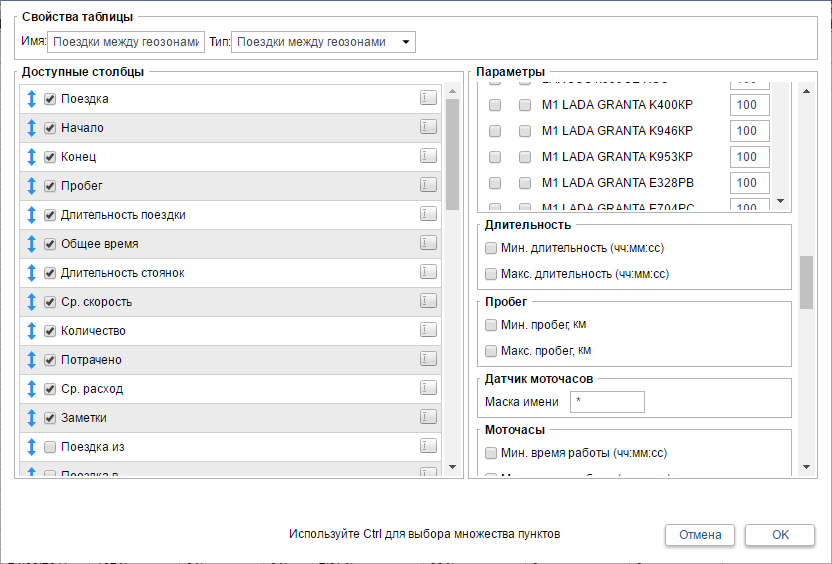Click the reorder arrows icon beside Пробег
832x564 pixels.
click(31, 186)
